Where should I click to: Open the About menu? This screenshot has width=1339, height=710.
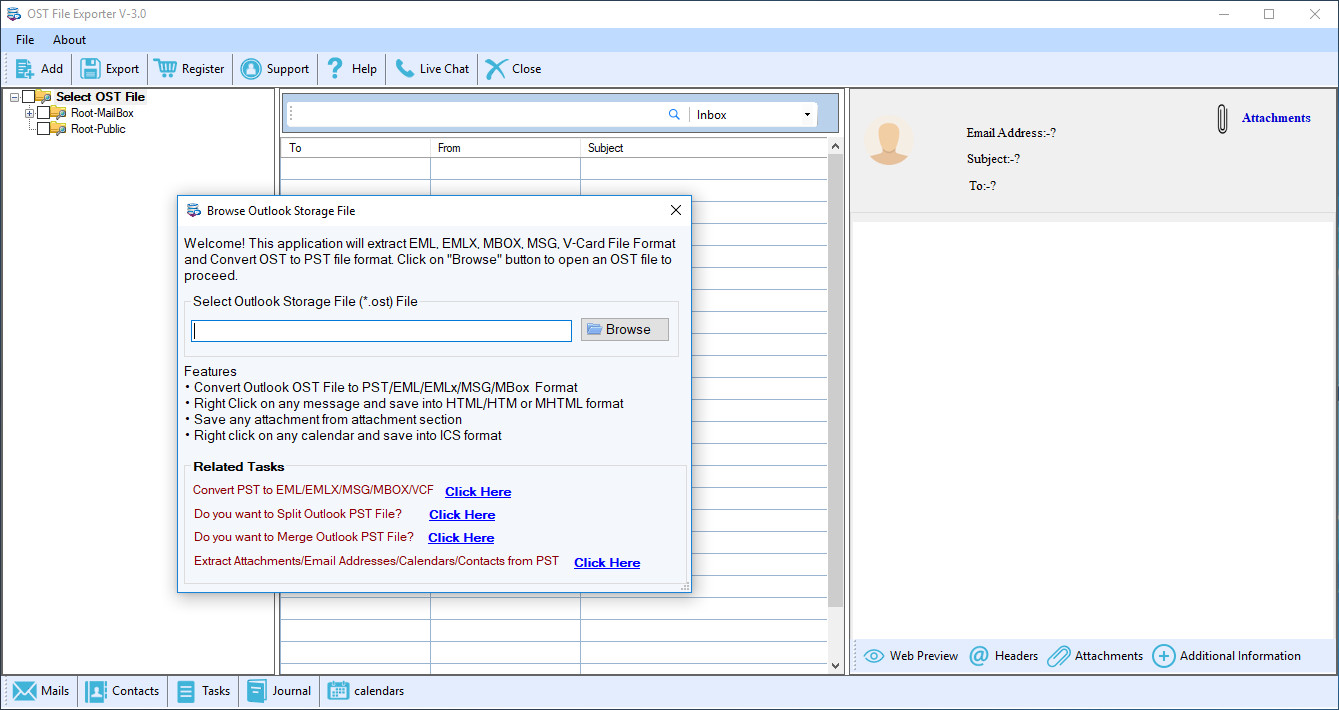70,40
